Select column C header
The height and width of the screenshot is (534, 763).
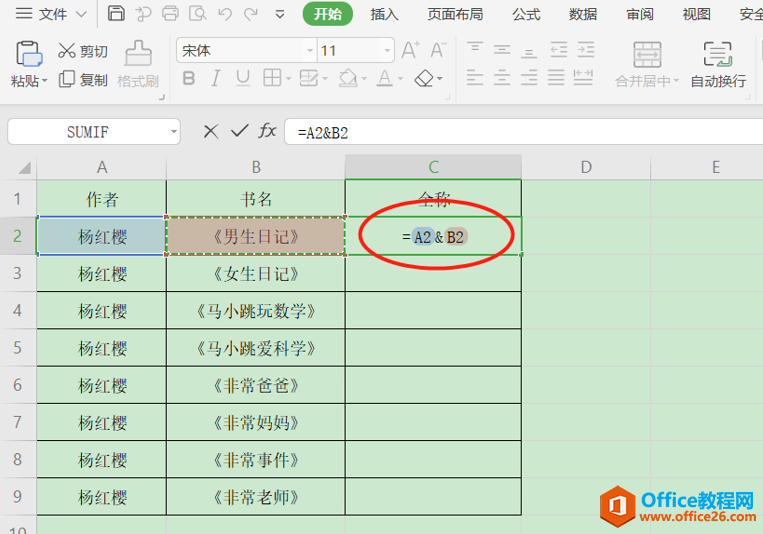click(x=433, y=167)
